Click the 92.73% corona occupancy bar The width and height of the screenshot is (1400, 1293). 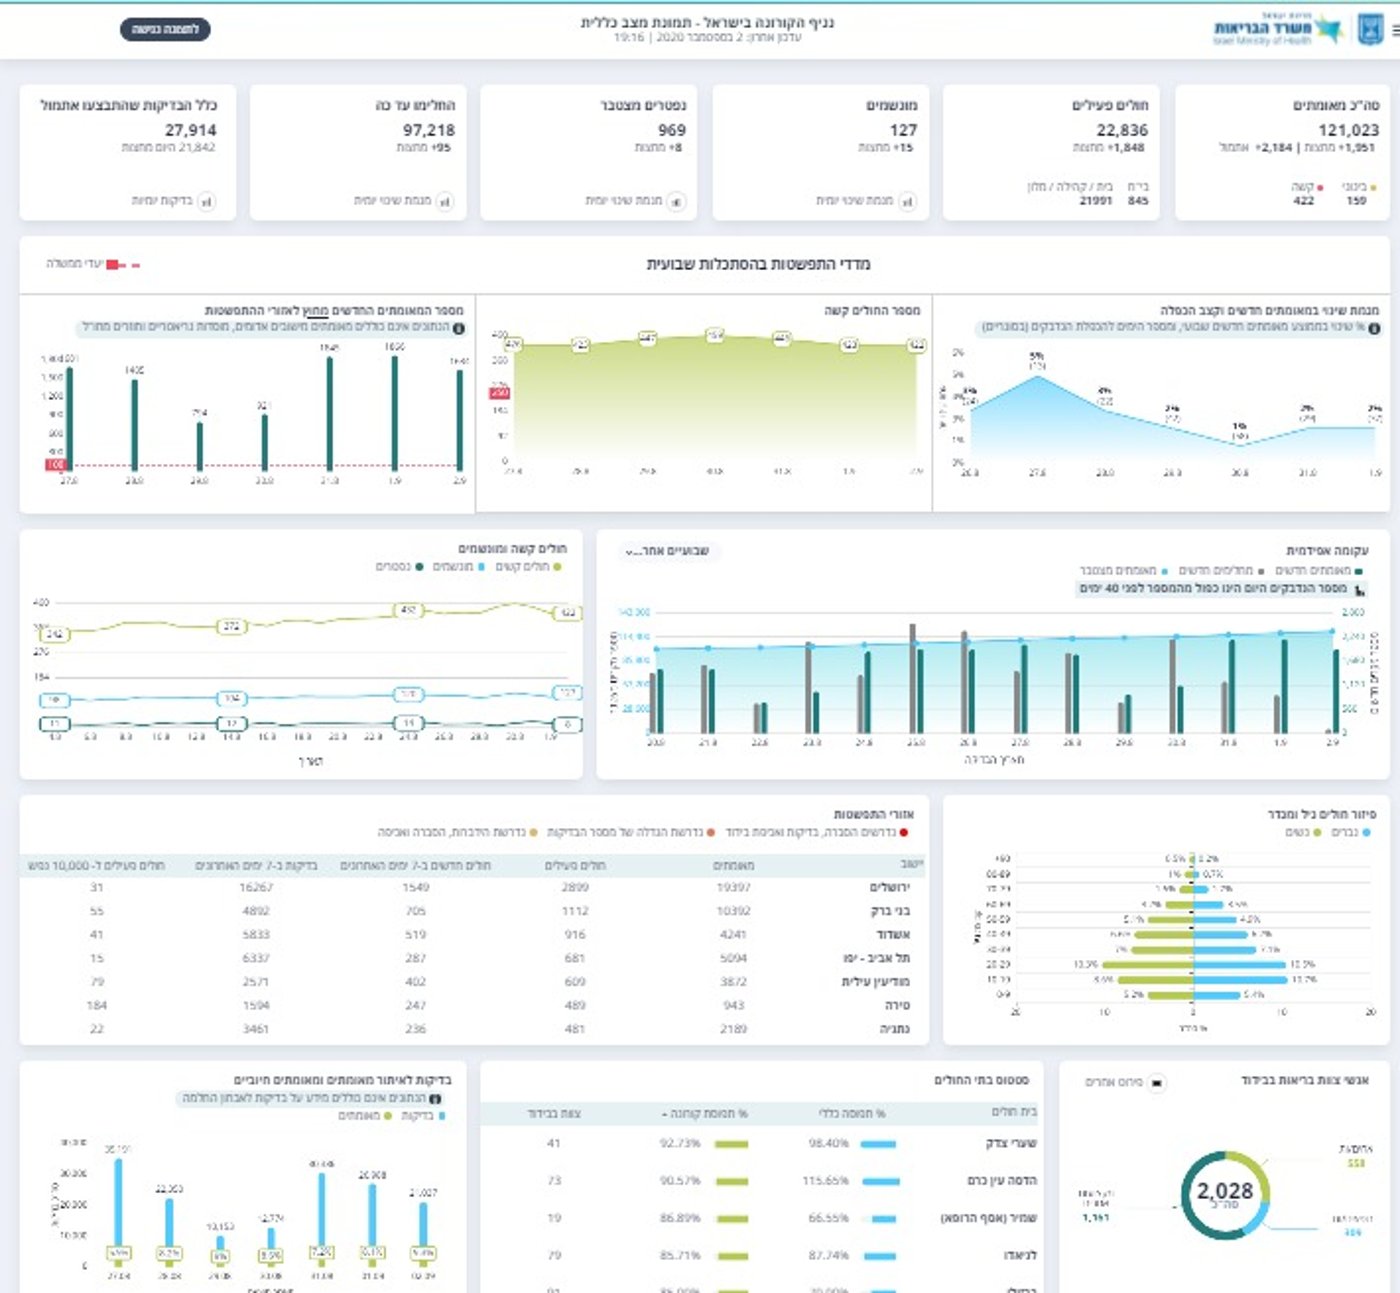pos(732,1144)
